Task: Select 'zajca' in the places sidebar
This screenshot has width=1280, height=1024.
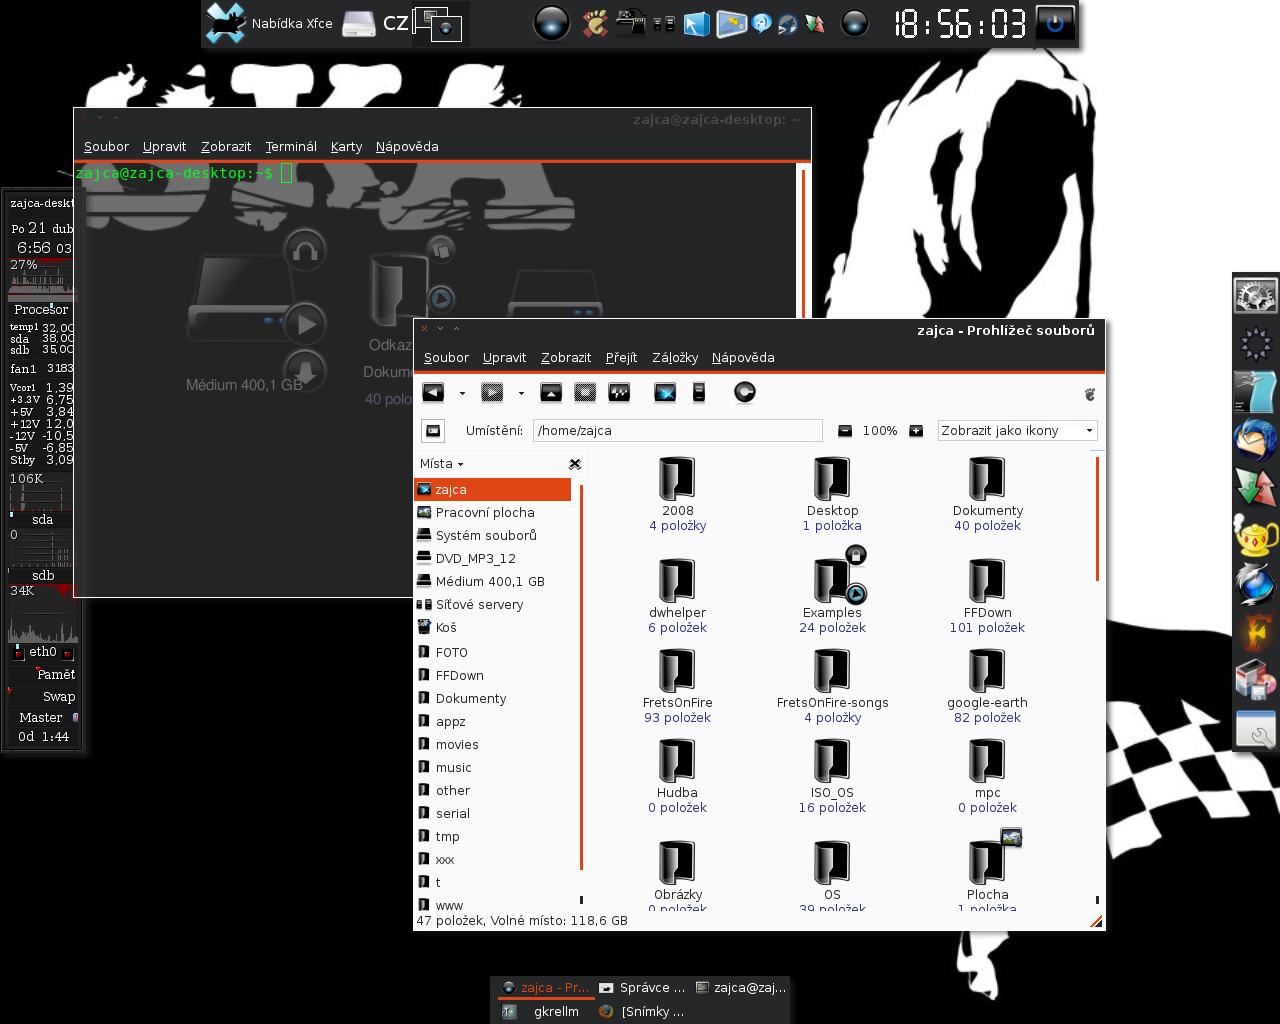Action: [493, 490]
